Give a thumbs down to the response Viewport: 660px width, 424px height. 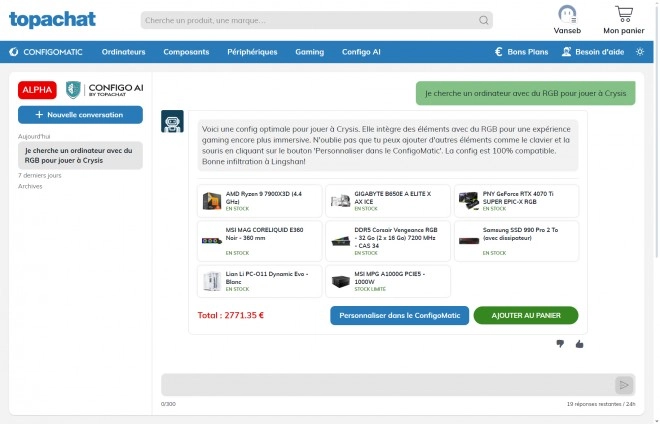(x=560, y=344)
